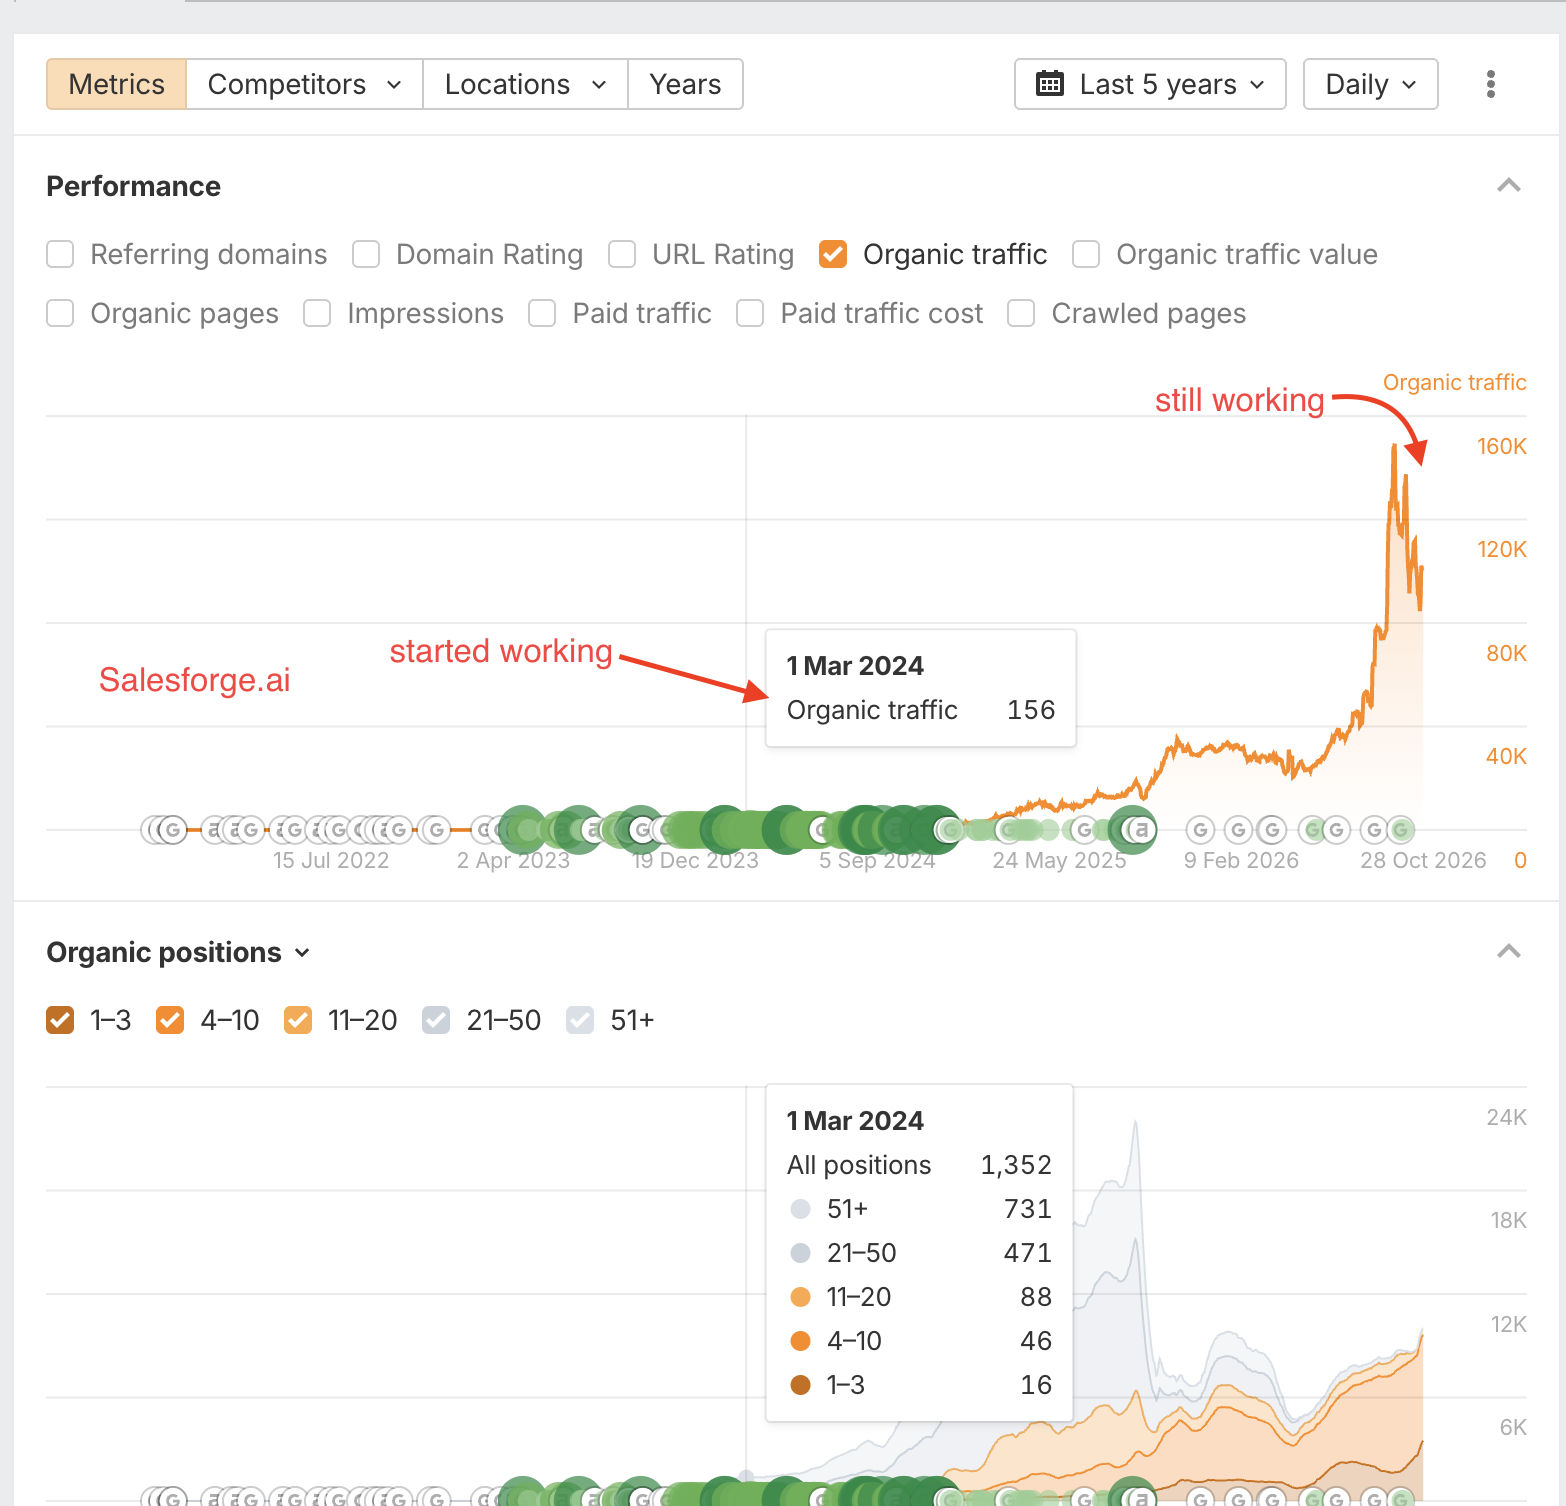Viewport: 1566px width, 1506px height.
Task: Tick the Paid traffic cost checkbox
Action: point(750,313)
